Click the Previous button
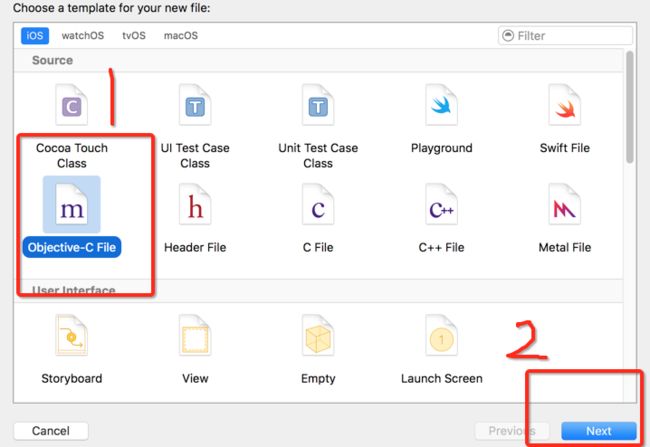Screen dimensions: 650x447 tap(512, 431)
